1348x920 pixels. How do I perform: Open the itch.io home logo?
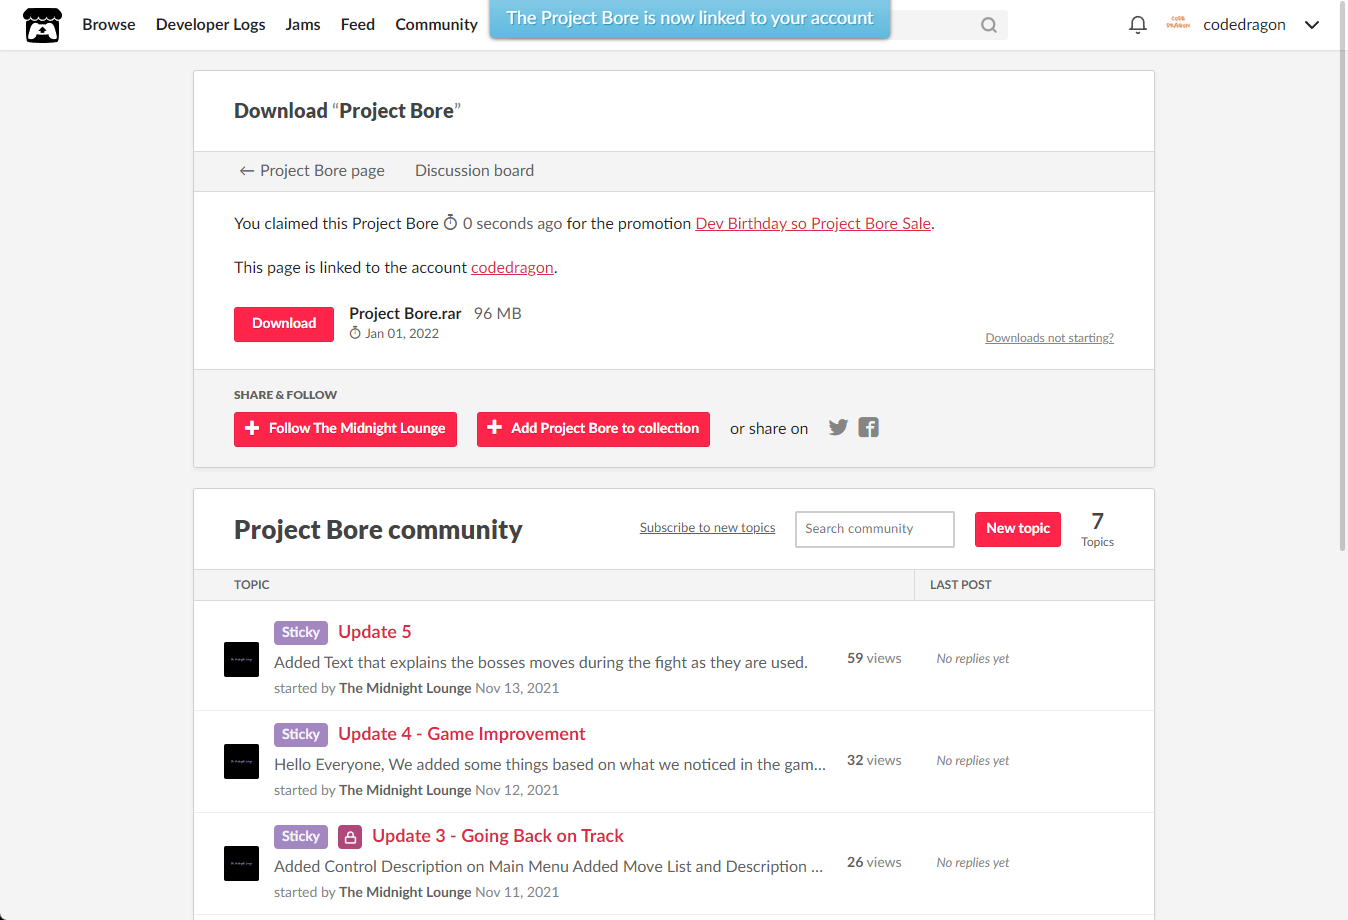42,25
